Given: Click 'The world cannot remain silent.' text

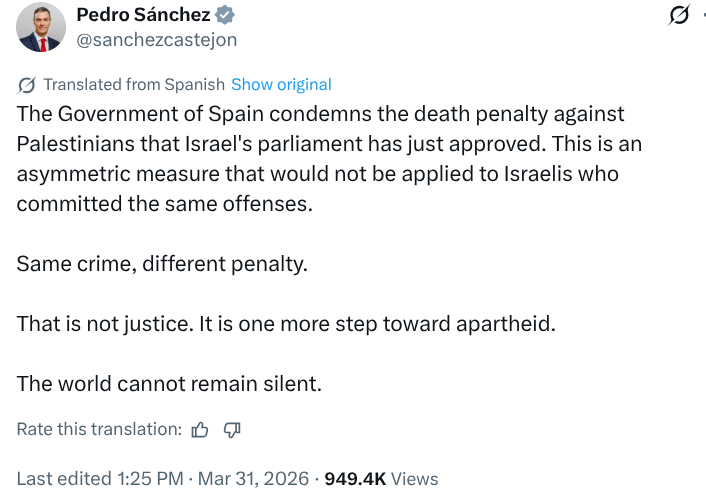Looking at the screenshot, I should tap(166, 383).
